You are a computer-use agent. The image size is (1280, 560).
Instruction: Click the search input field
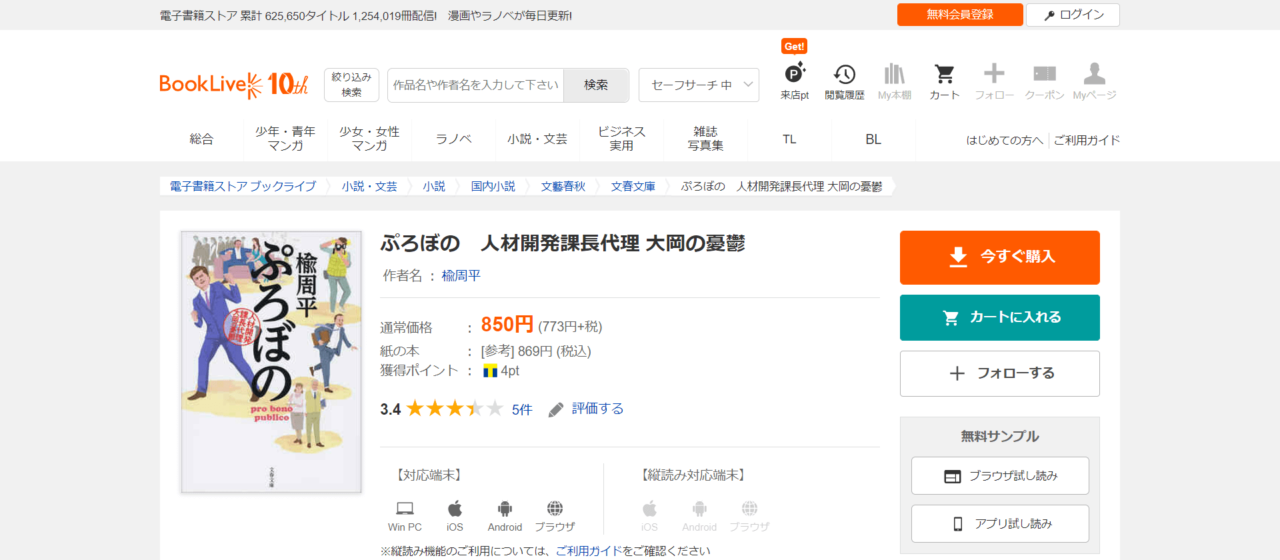coord(475,85)
